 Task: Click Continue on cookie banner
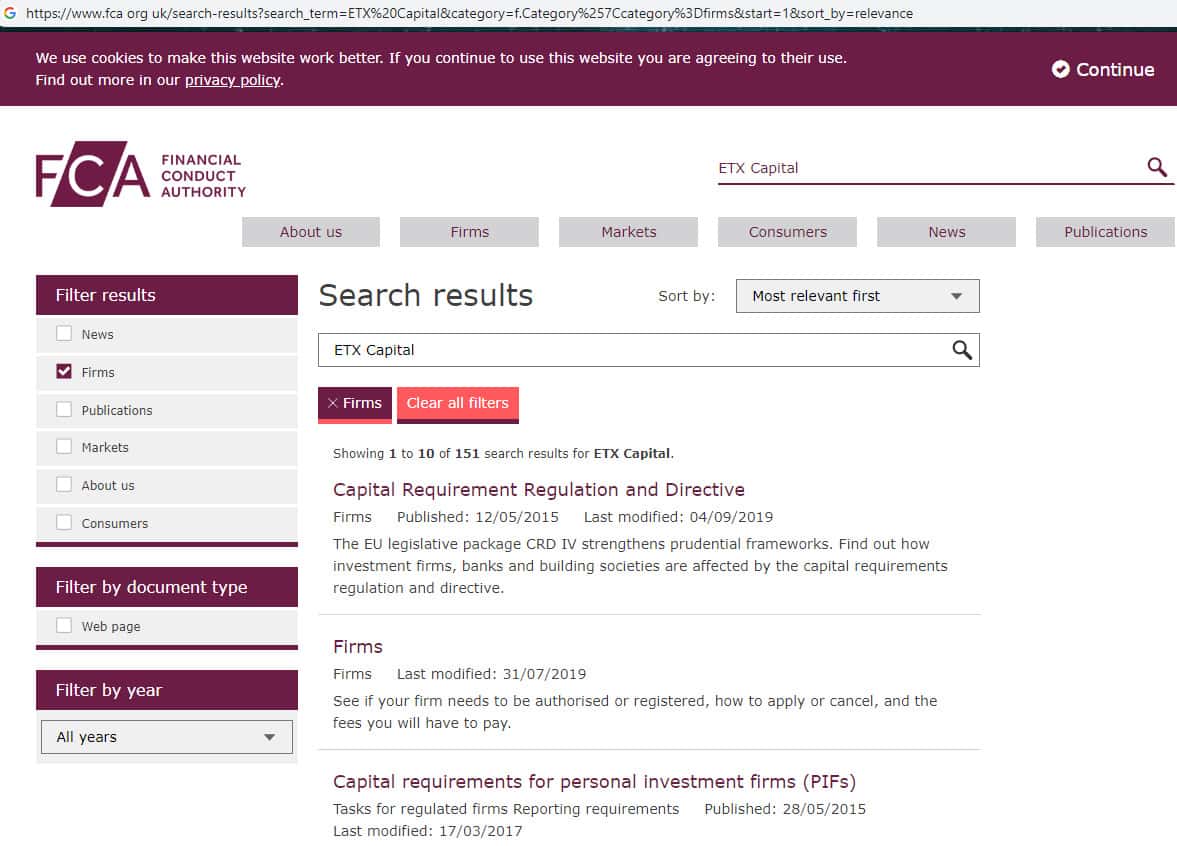click(x=1103, y=69)
